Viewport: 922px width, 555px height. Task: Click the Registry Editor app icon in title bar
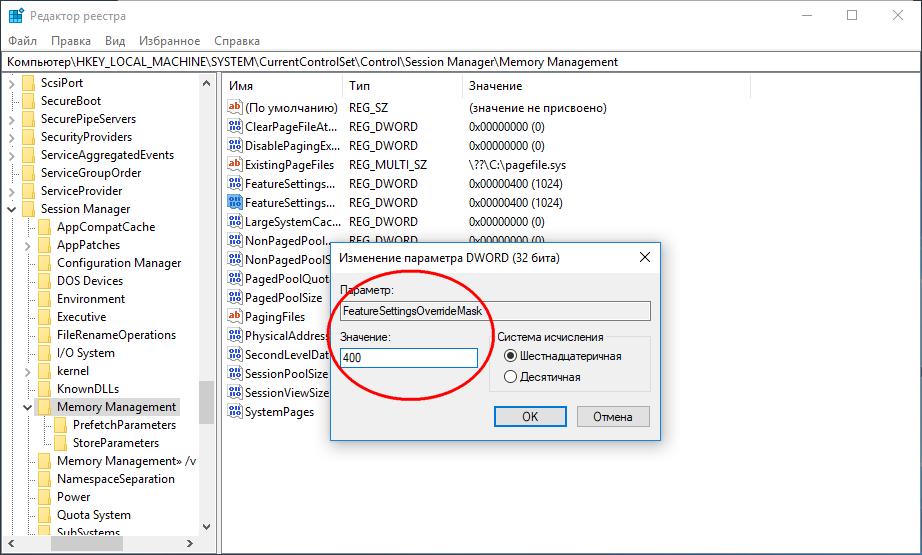pyautogui.click(x=17, y=15)
